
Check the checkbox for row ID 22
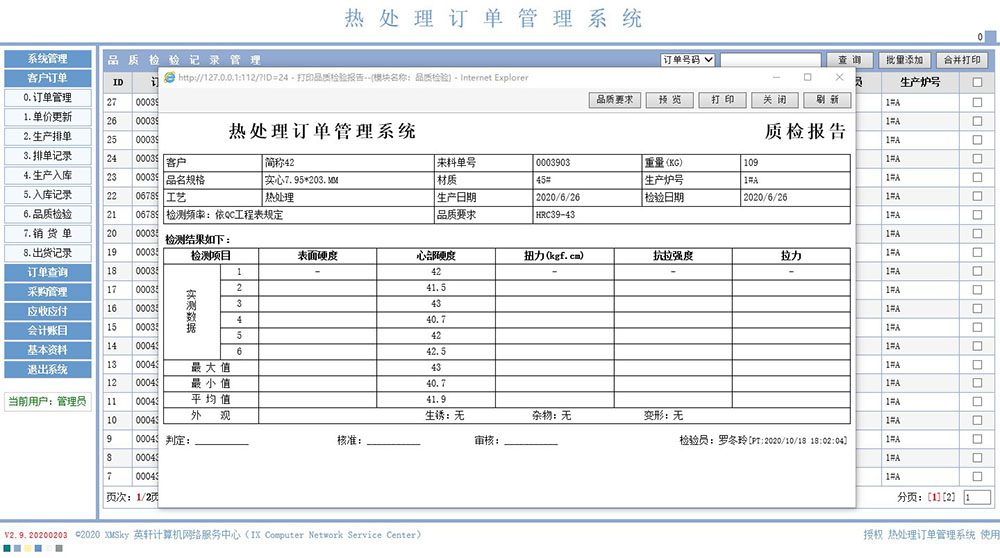tap(977, 196)
